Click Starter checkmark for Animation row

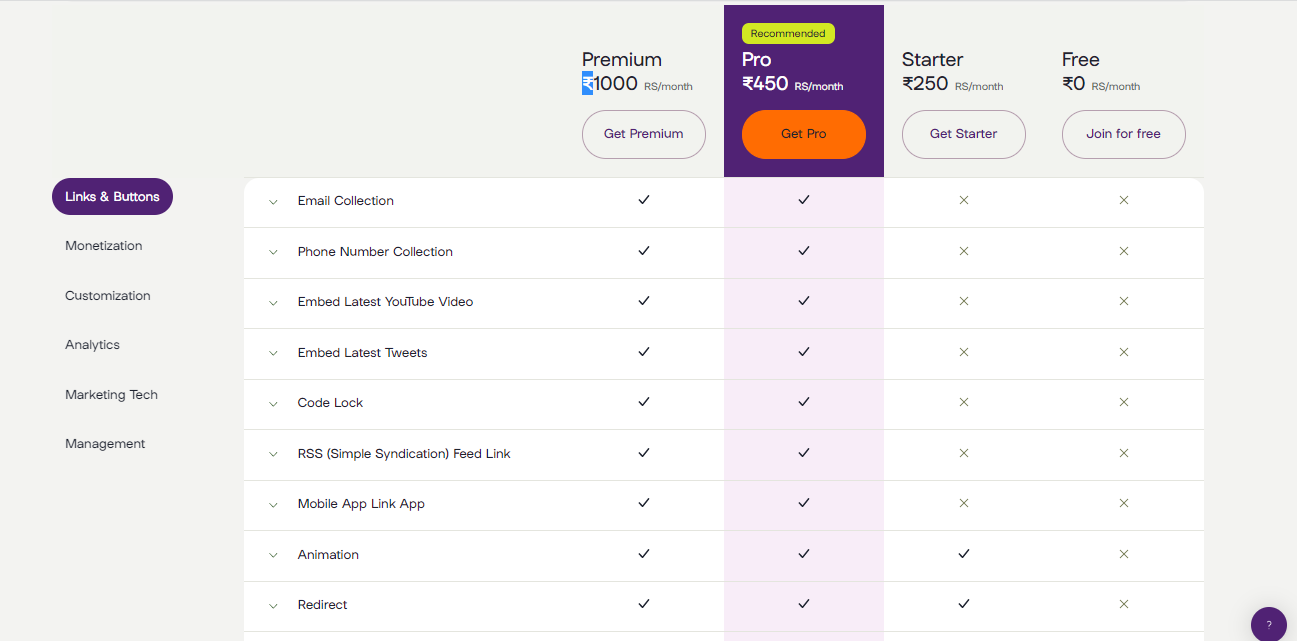964,553
